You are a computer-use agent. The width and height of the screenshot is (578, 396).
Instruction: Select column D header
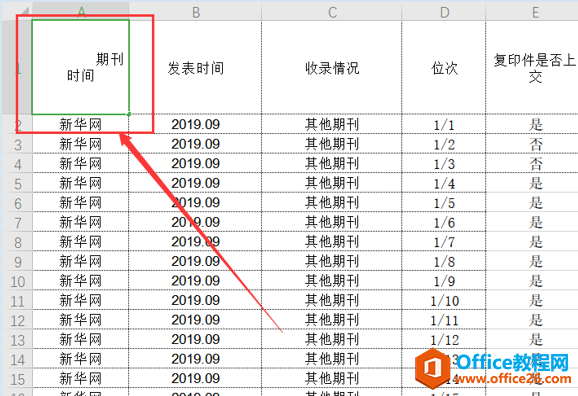pos(444,12)
